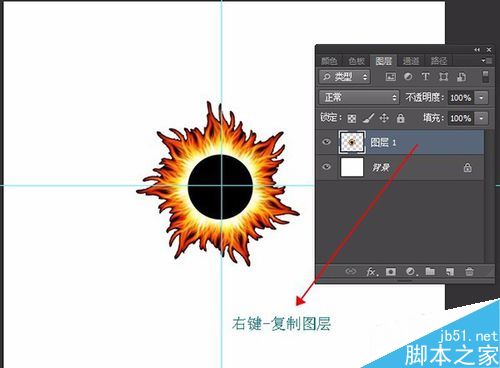Viewport: 500px width, 368px height.
Task: Switch to the 通道 tab
Action: click(x=411, y=61)
